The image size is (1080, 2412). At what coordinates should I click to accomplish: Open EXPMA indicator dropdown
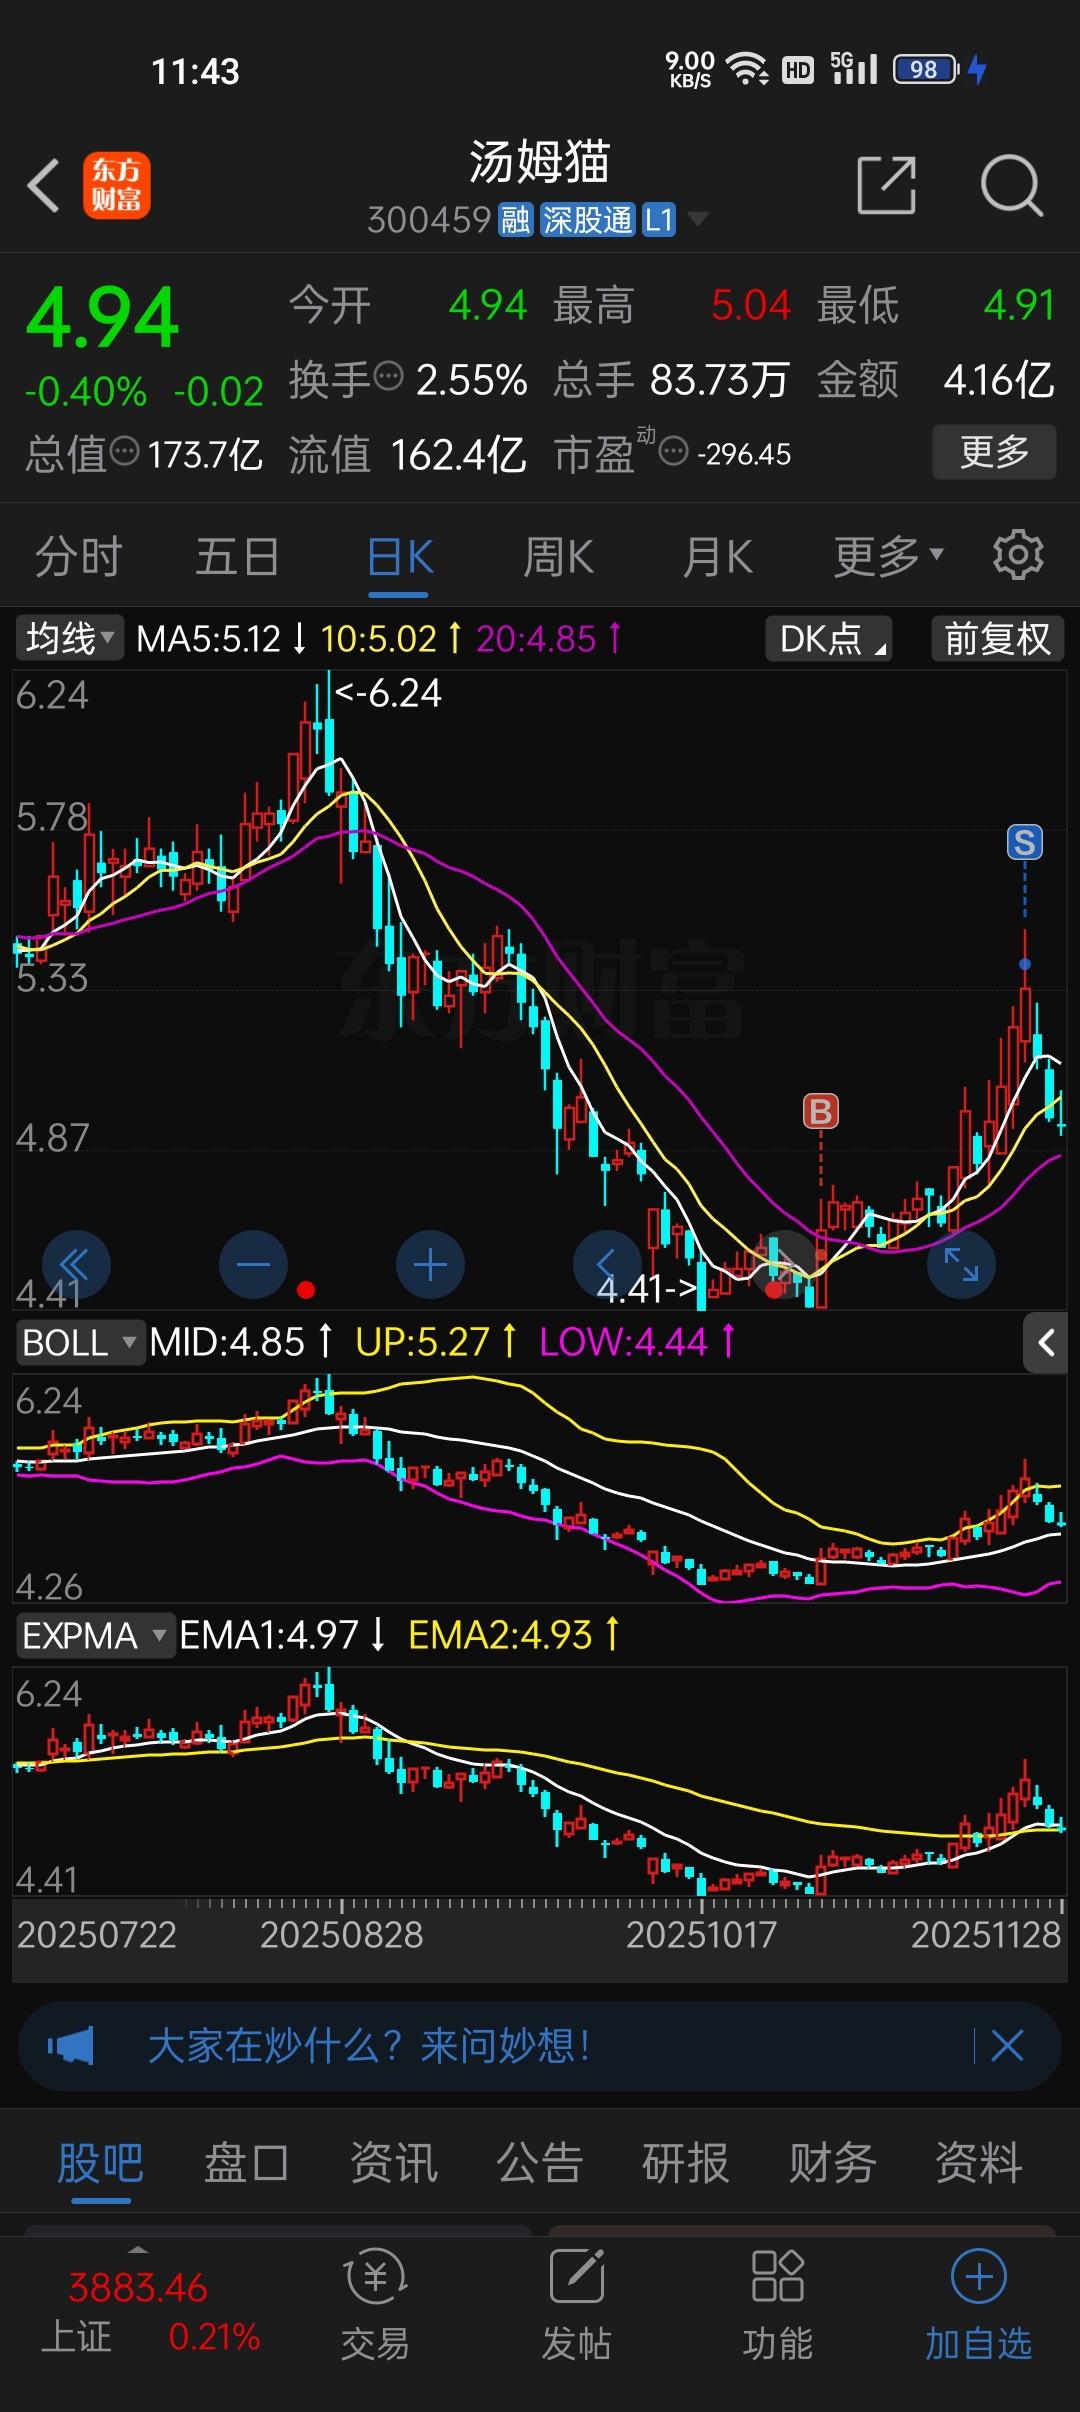(94, 1636)
